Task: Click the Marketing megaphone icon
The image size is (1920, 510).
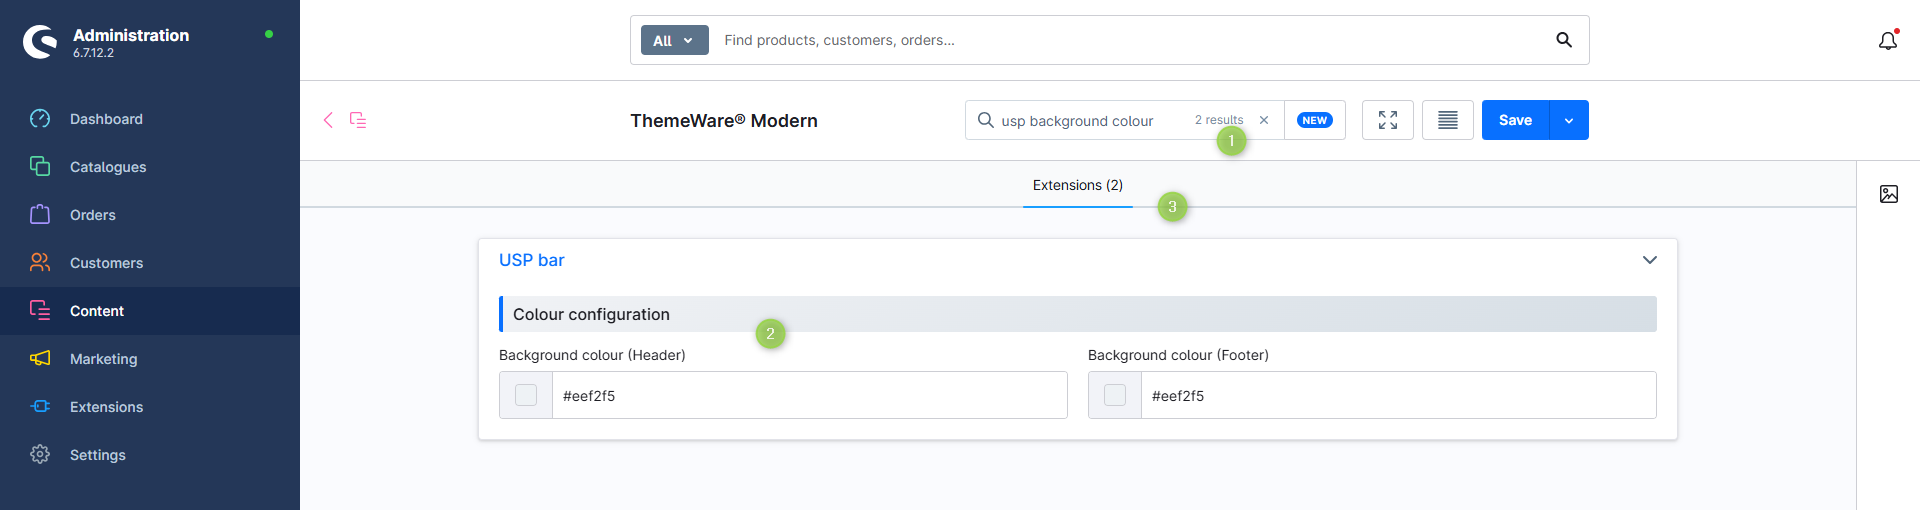Action: coord(40,358)
